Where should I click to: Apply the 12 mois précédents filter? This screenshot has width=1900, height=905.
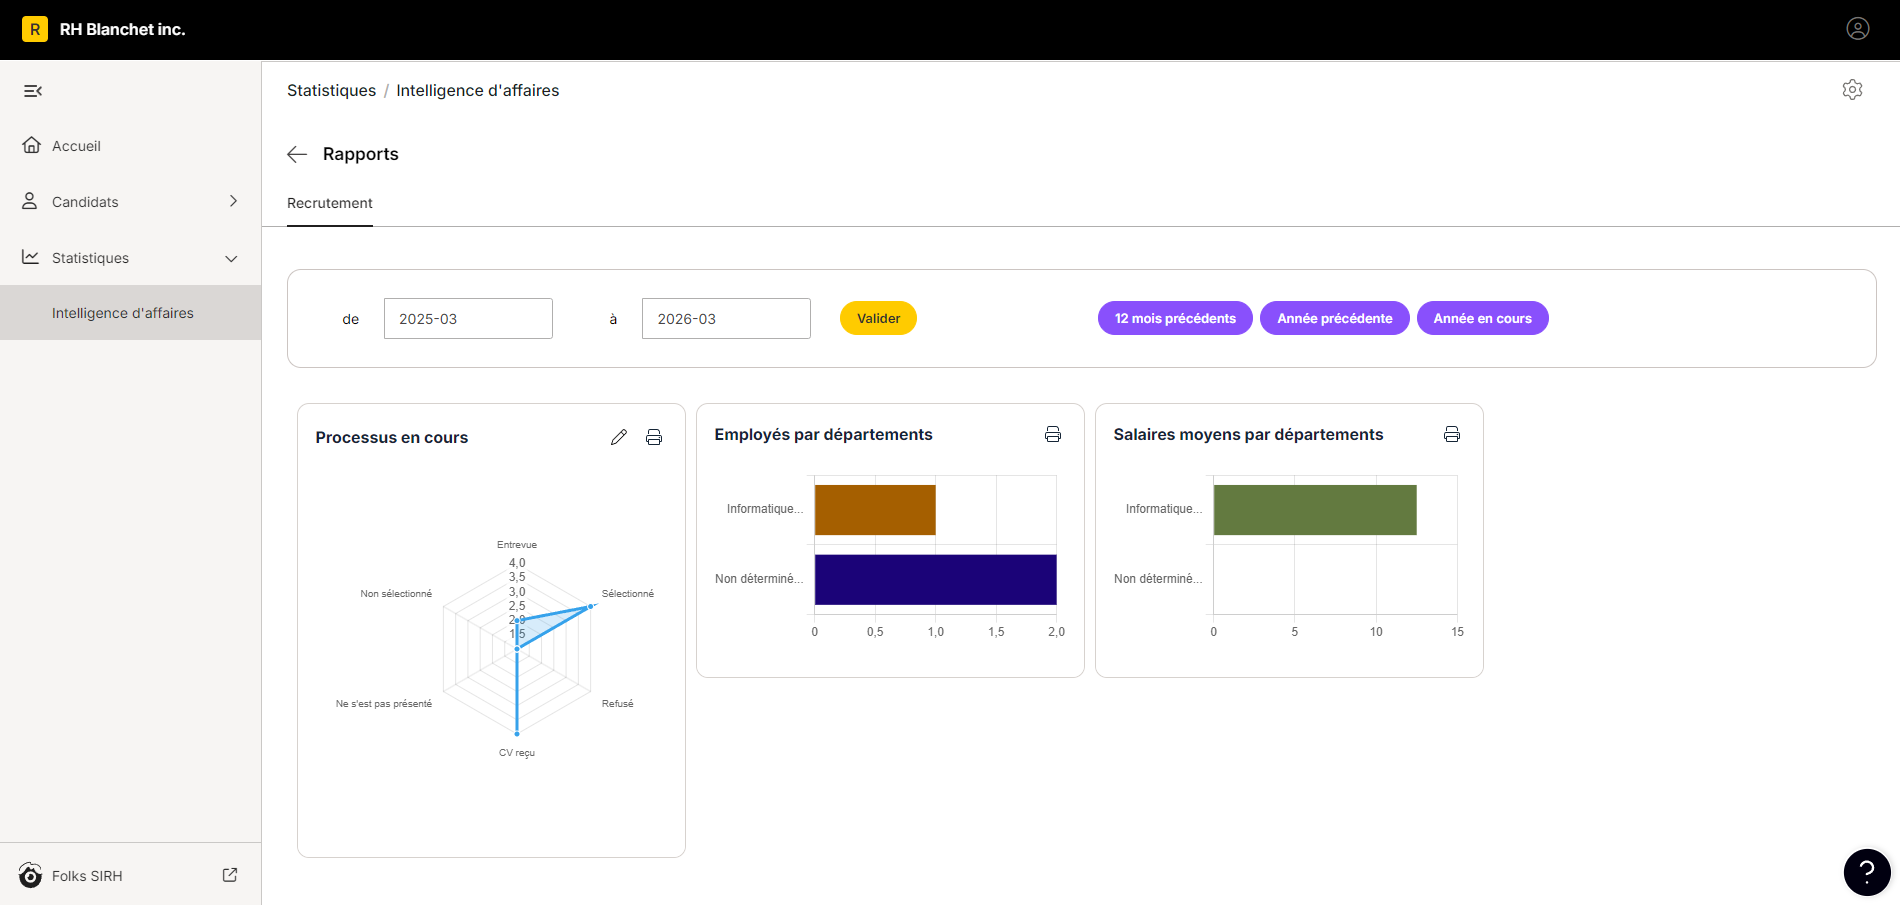coord(1175,318)
